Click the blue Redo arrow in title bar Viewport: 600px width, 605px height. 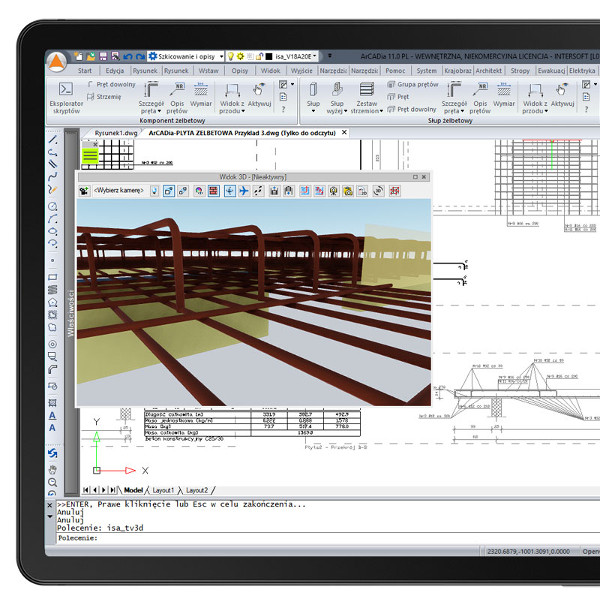pyautogui.click(x=140, y=57)
